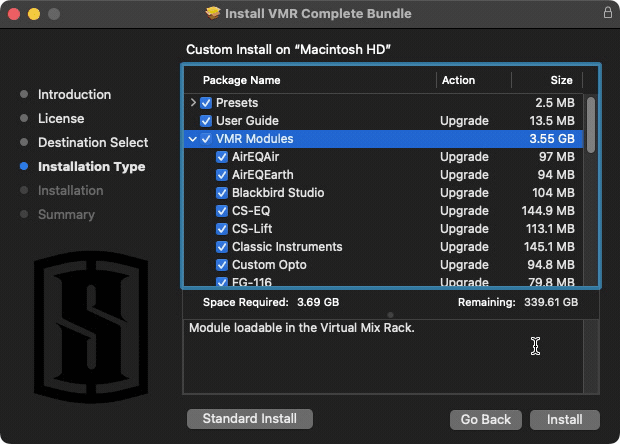Click the Action column header
620x444 pixels.
[x=458, y=80]
